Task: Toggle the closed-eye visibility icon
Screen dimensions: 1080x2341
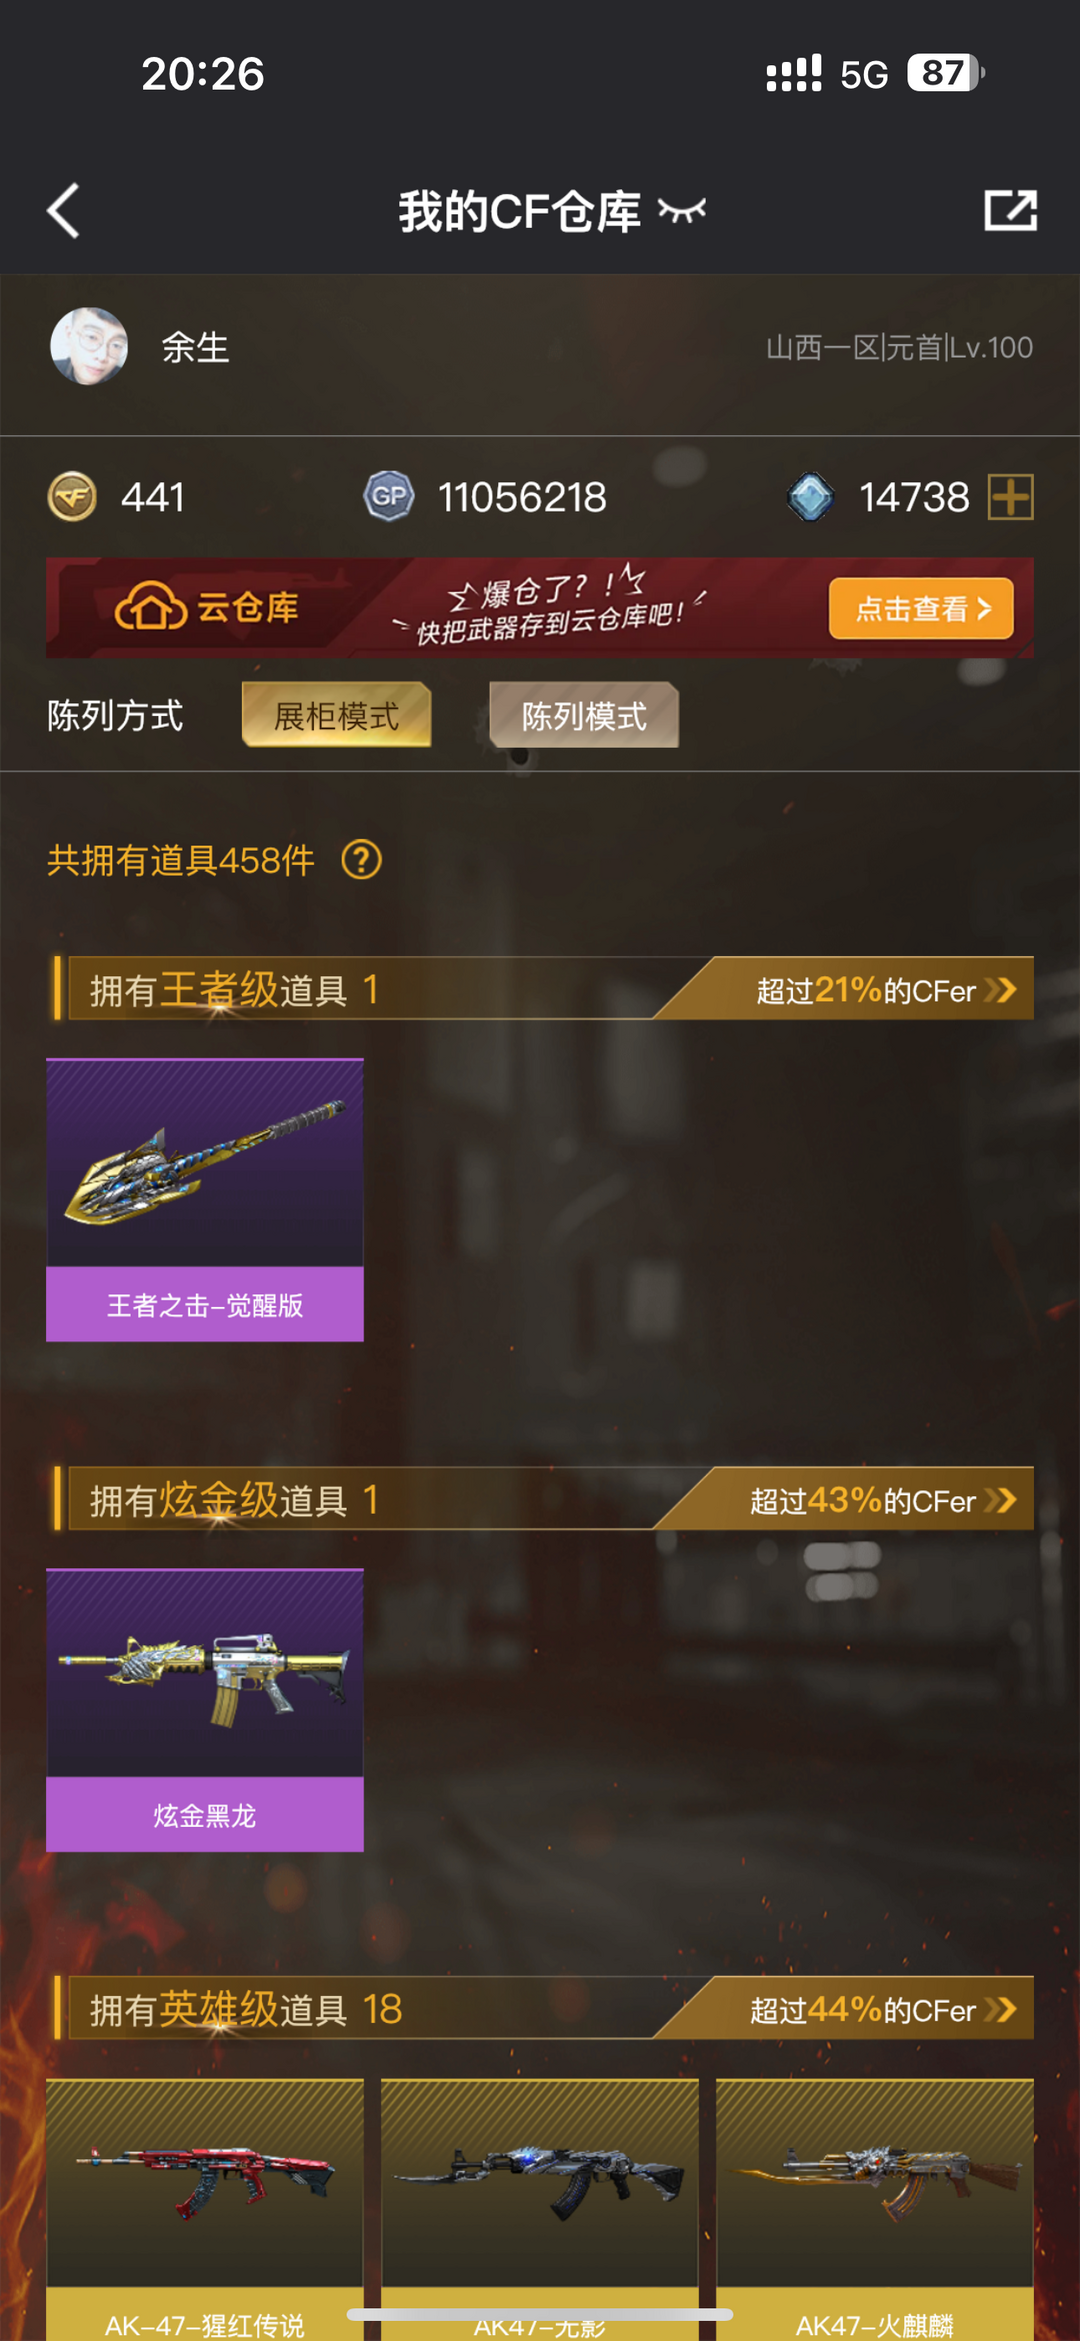Action: 682,210
